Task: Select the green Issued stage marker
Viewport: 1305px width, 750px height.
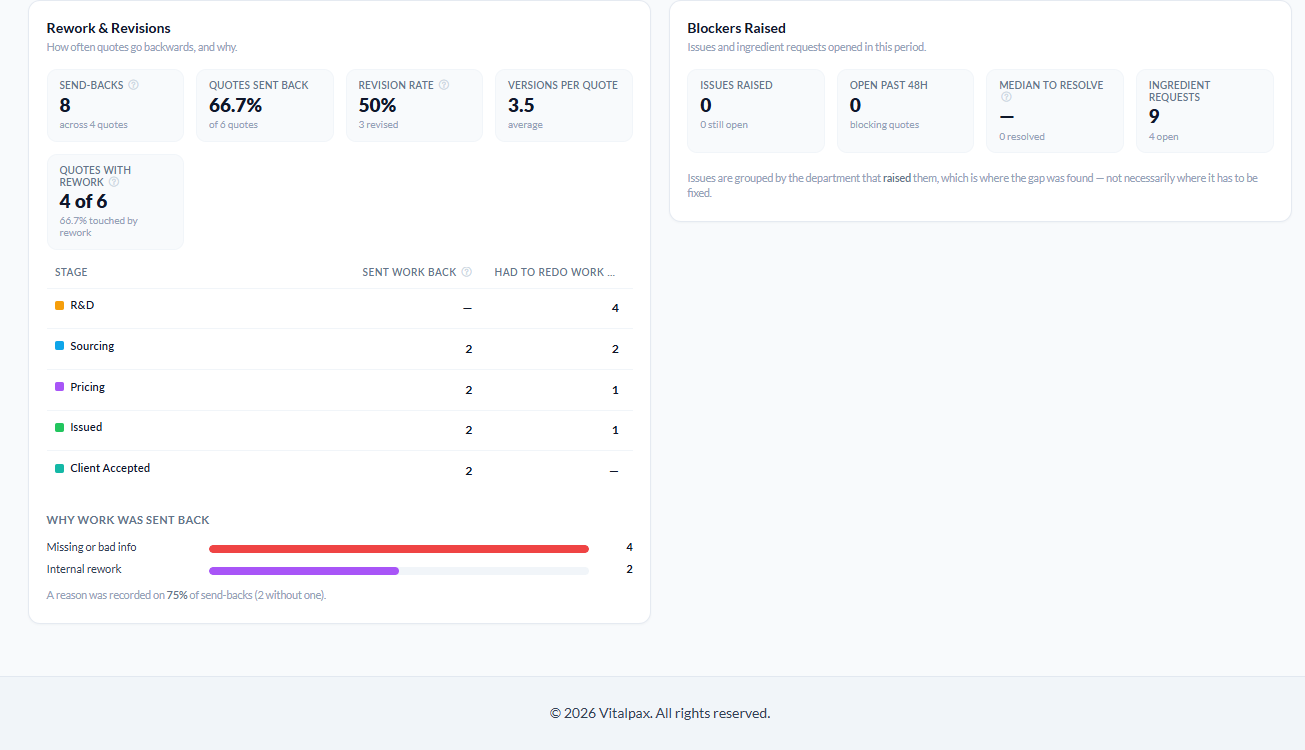Action: [60, 428]
